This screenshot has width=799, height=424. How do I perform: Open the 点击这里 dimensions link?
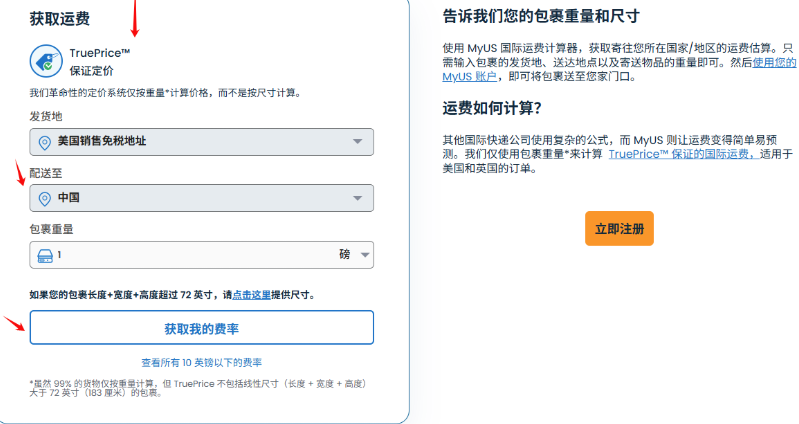[252, 295]
